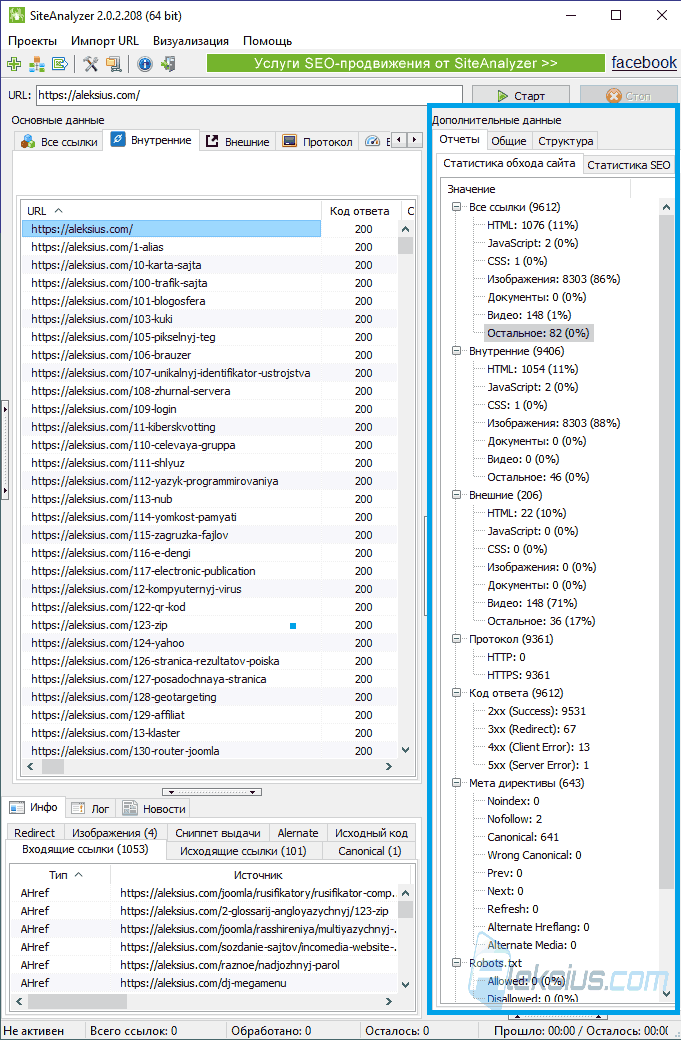Viewport: 681px width, 1040px height.
Task: Select the Видео: 148 (71%) item
Action: pyautogui.click(x=532, y=603)
